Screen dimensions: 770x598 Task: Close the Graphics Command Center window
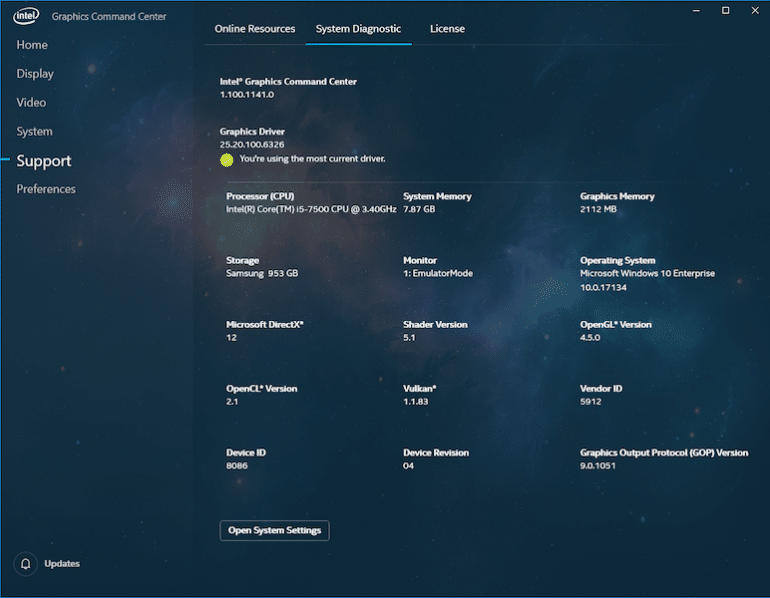pos(755,10)
